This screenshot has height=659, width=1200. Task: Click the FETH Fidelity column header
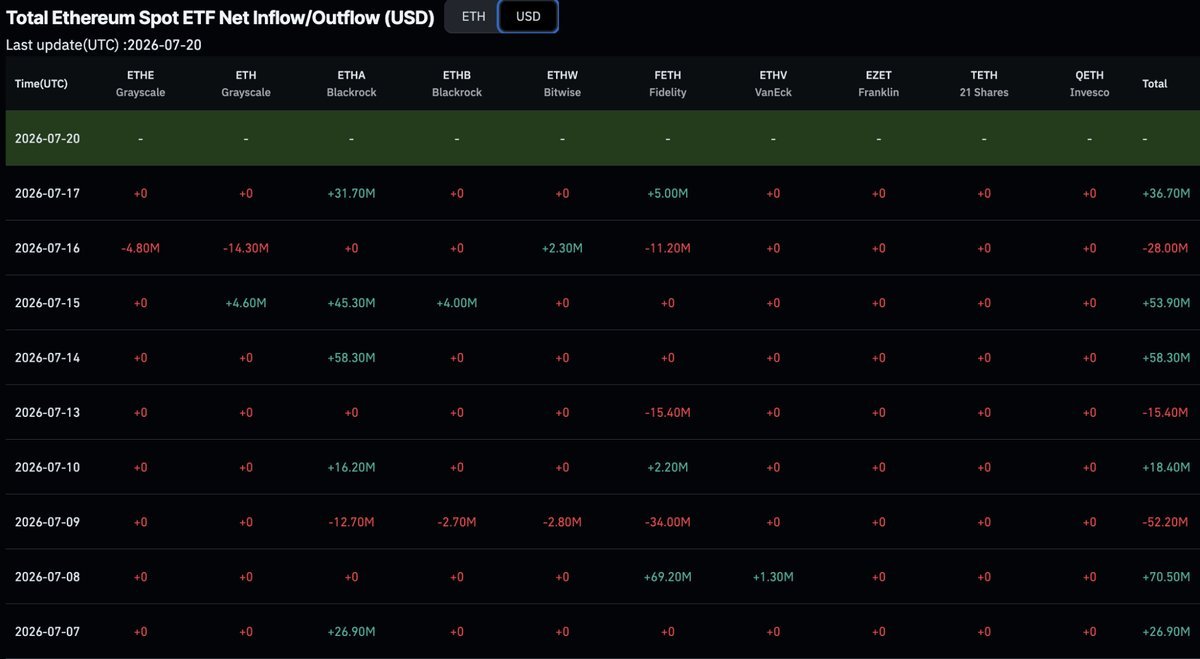pyautogui.click(x=668, y=84)
